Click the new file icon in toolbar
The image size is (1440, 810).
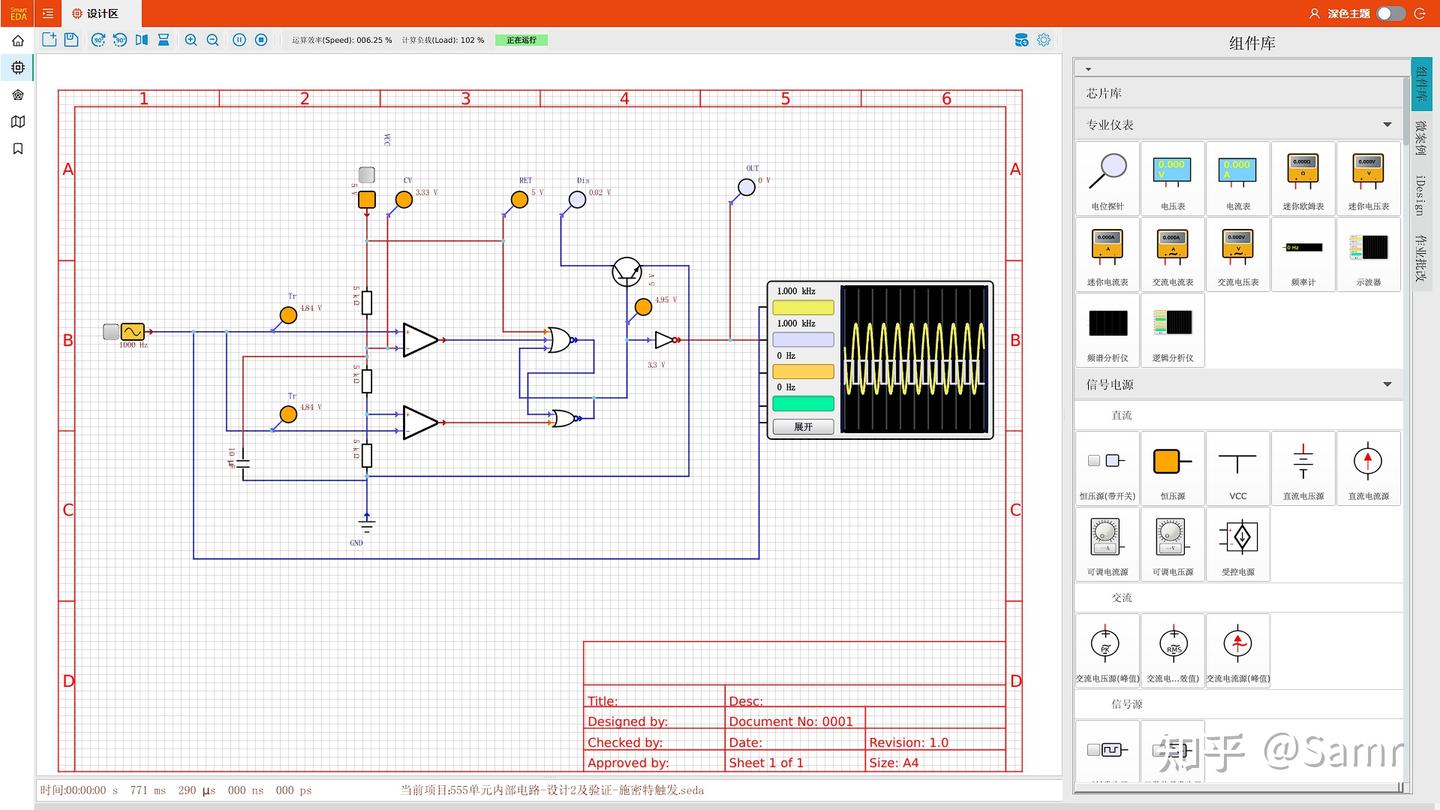(49, 40)
